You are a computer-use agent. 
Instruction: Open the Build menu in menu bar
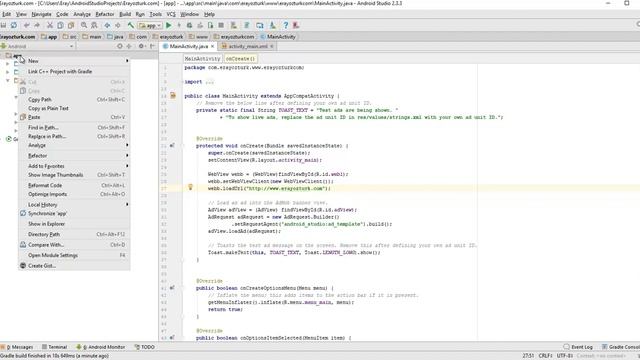point(125,14)
